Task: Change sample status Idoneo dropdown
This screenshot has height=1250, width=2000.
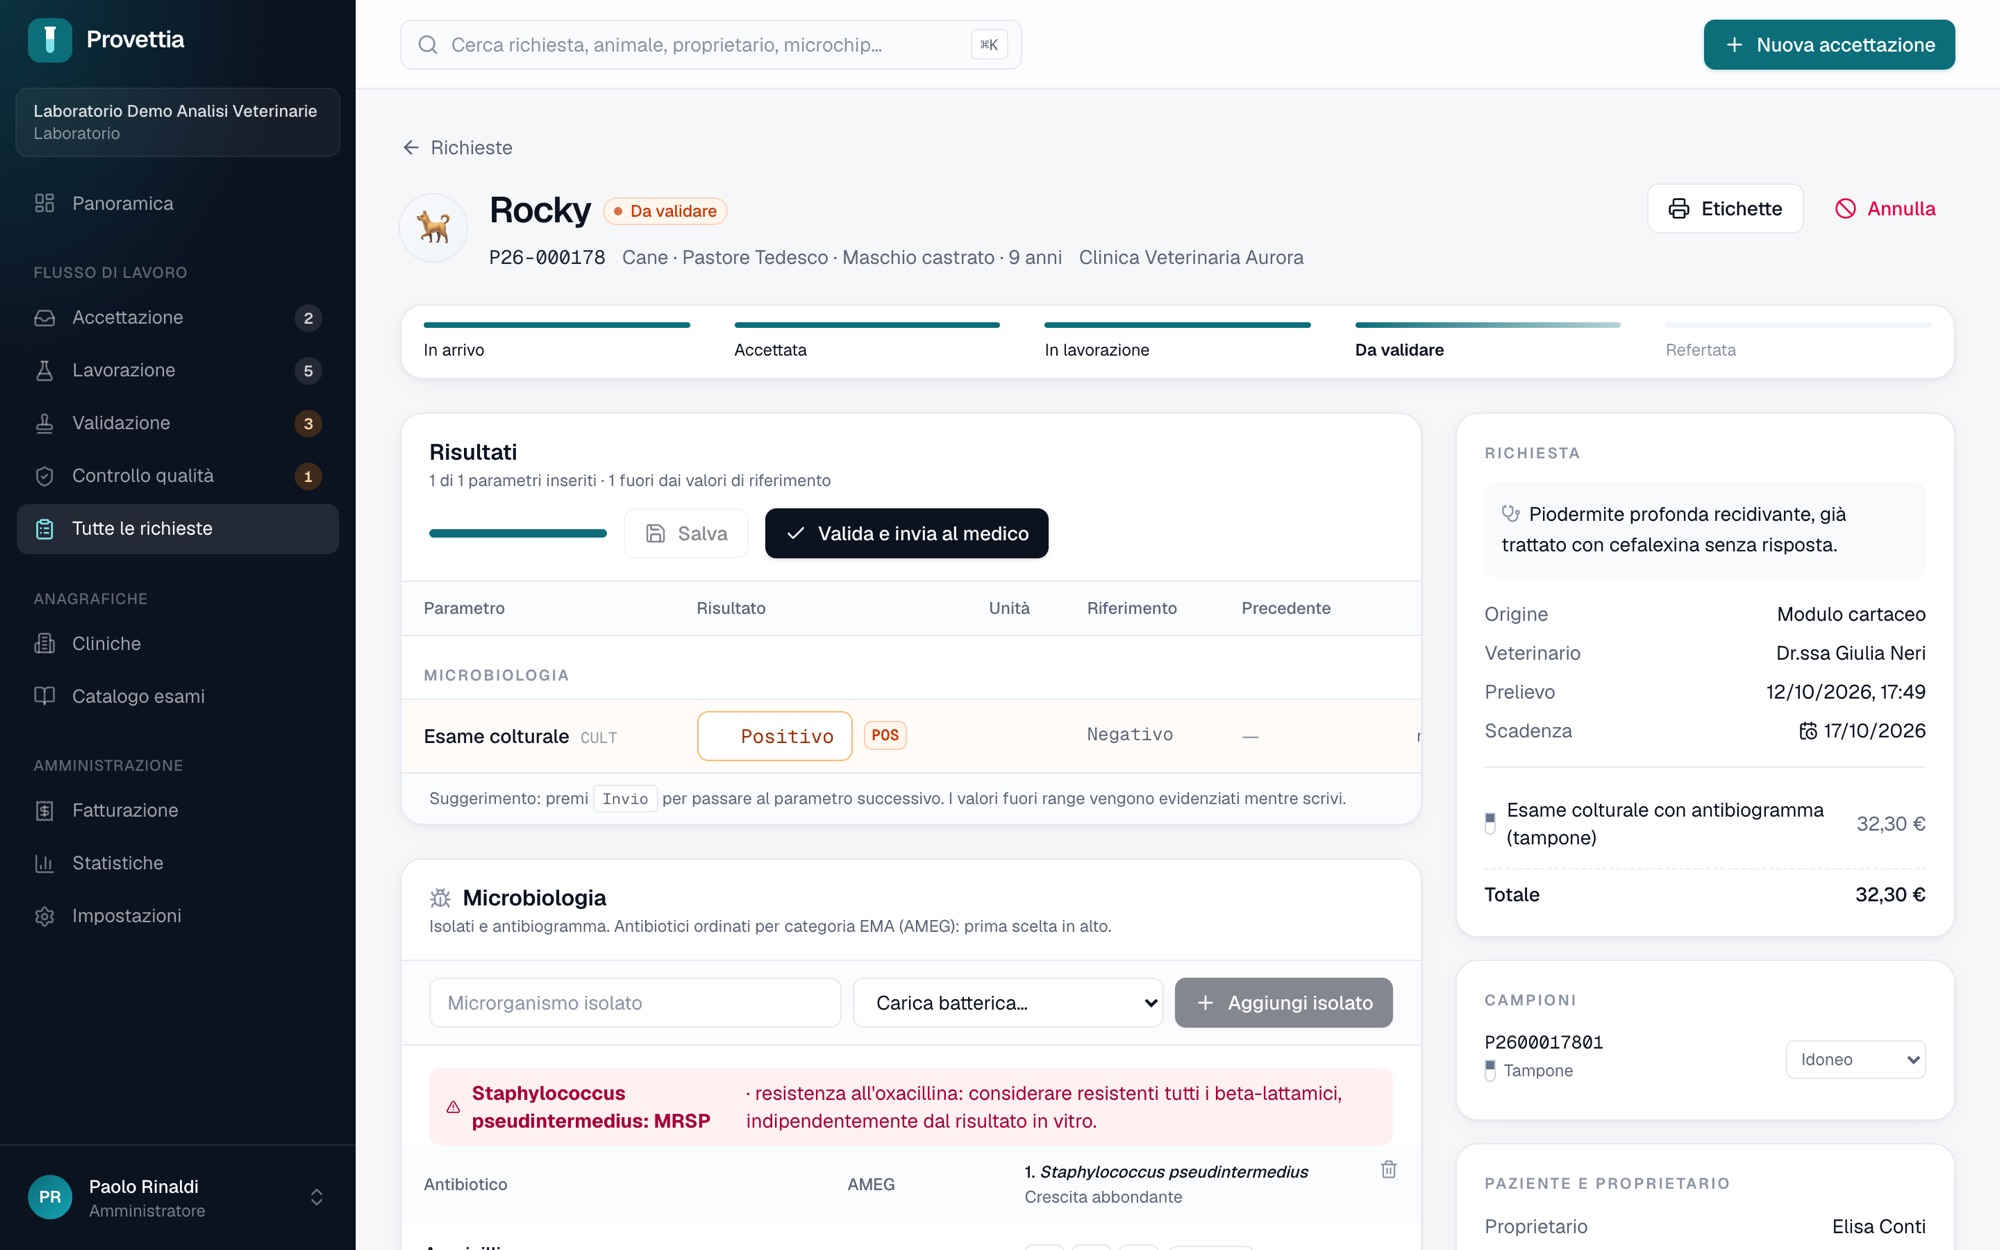Action: tap(1856, 1059)
